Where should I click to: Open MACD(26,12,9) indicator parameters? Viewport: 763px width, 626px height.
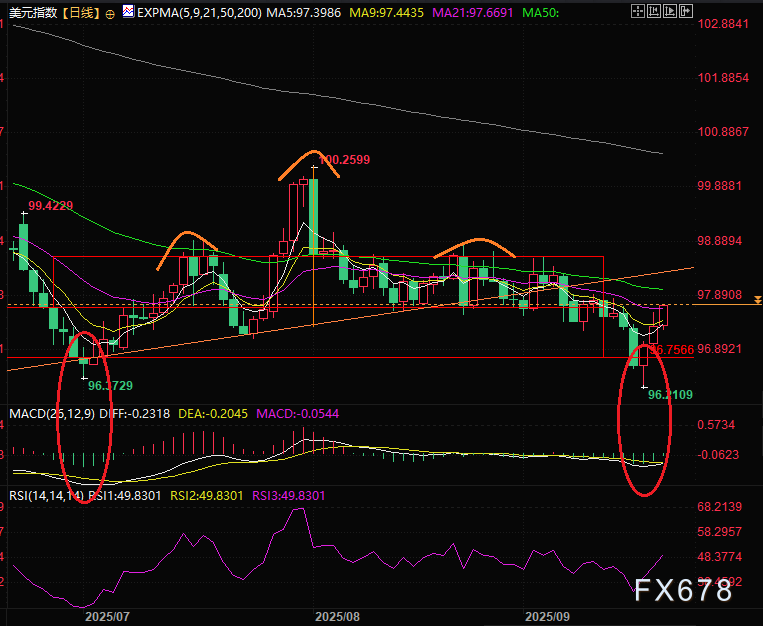(50, 413)
